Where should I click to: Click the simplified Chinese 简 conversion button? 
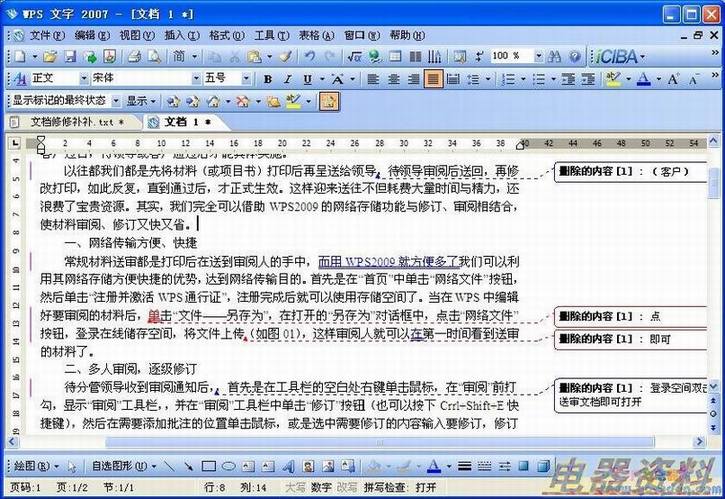179,57
